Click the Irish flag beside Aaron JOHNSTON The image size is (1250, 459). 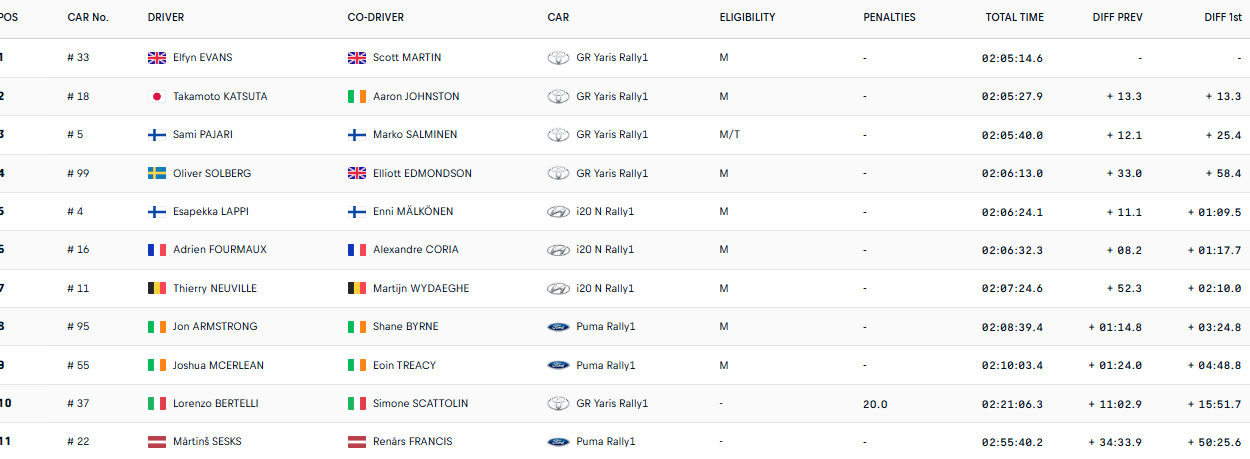click(357, 97)
